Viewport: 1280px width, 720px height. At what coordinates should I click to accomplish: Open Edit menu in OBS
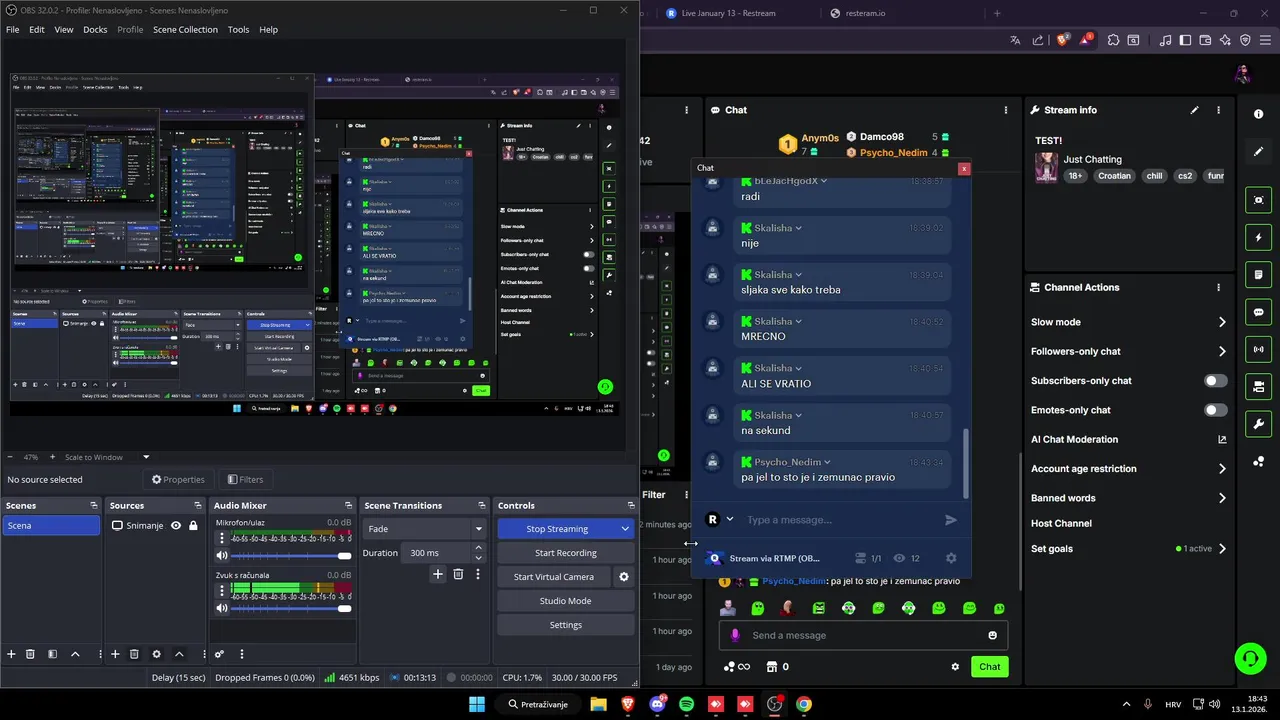coord(37,30)
